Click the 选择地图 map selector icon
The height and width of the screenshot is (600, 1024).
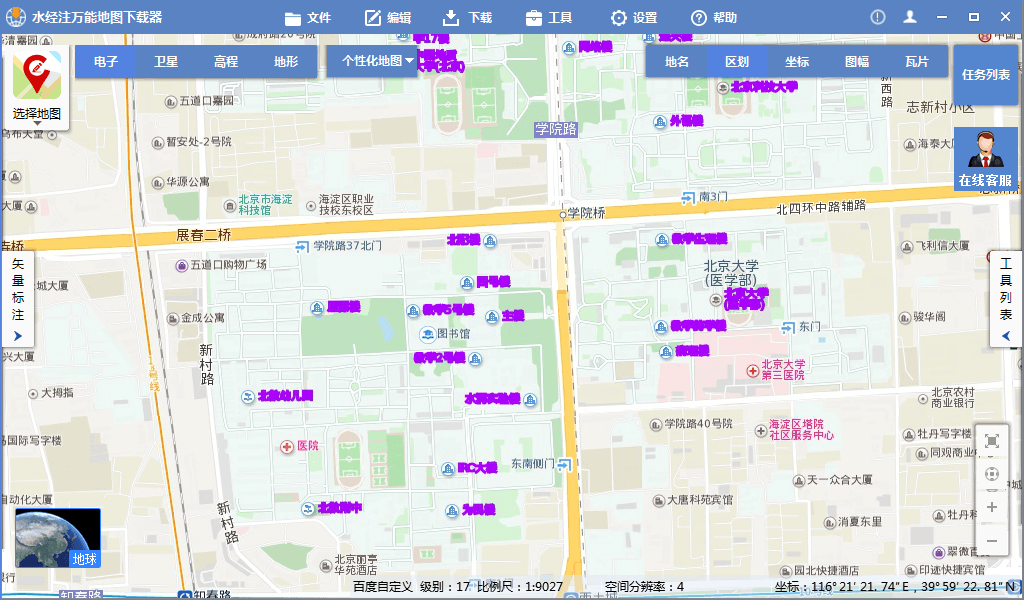(x=37, y=86)
